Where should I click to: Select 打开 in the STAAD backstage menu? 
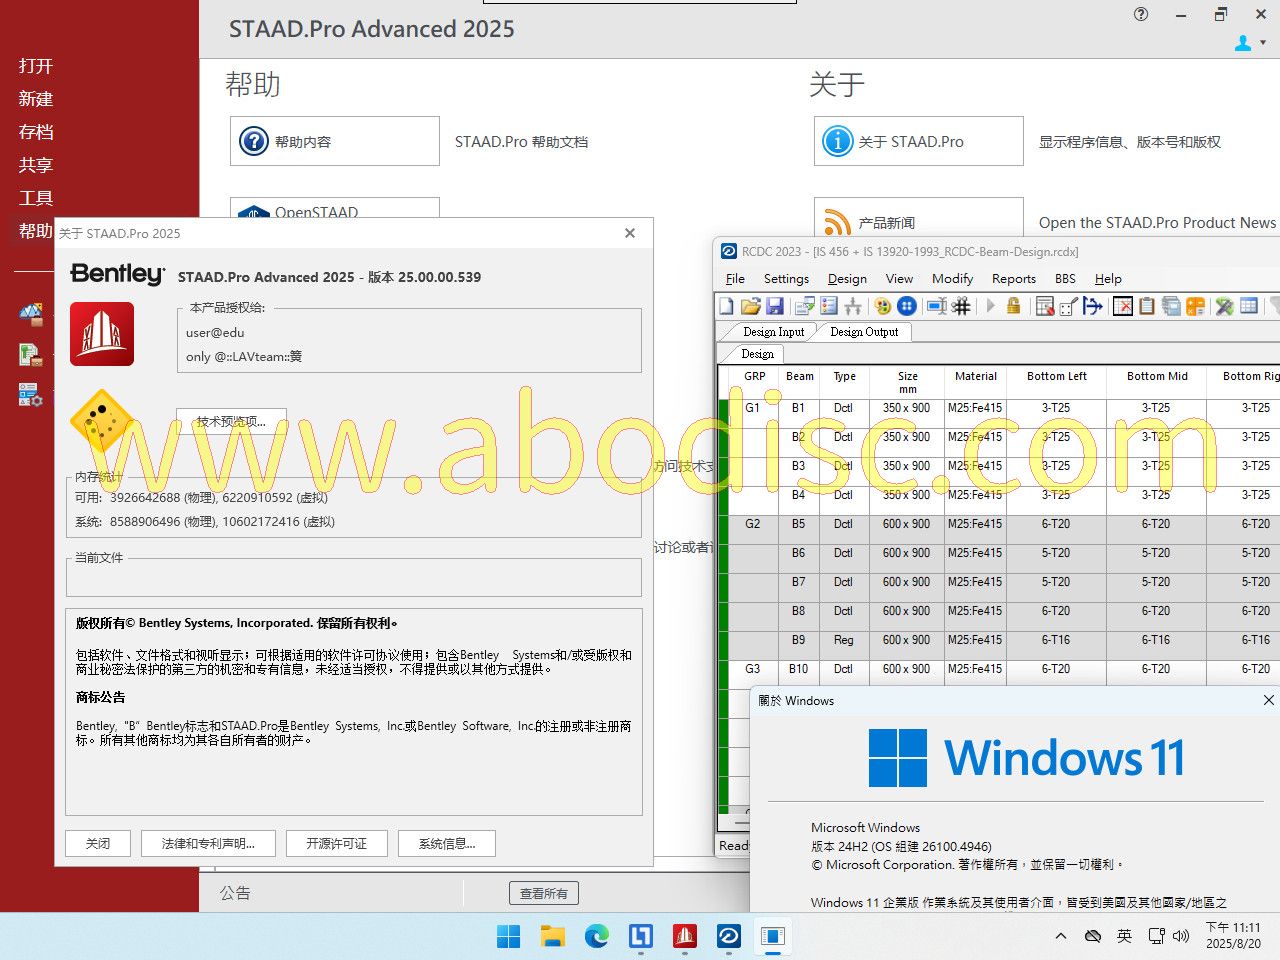pos(36,66)
